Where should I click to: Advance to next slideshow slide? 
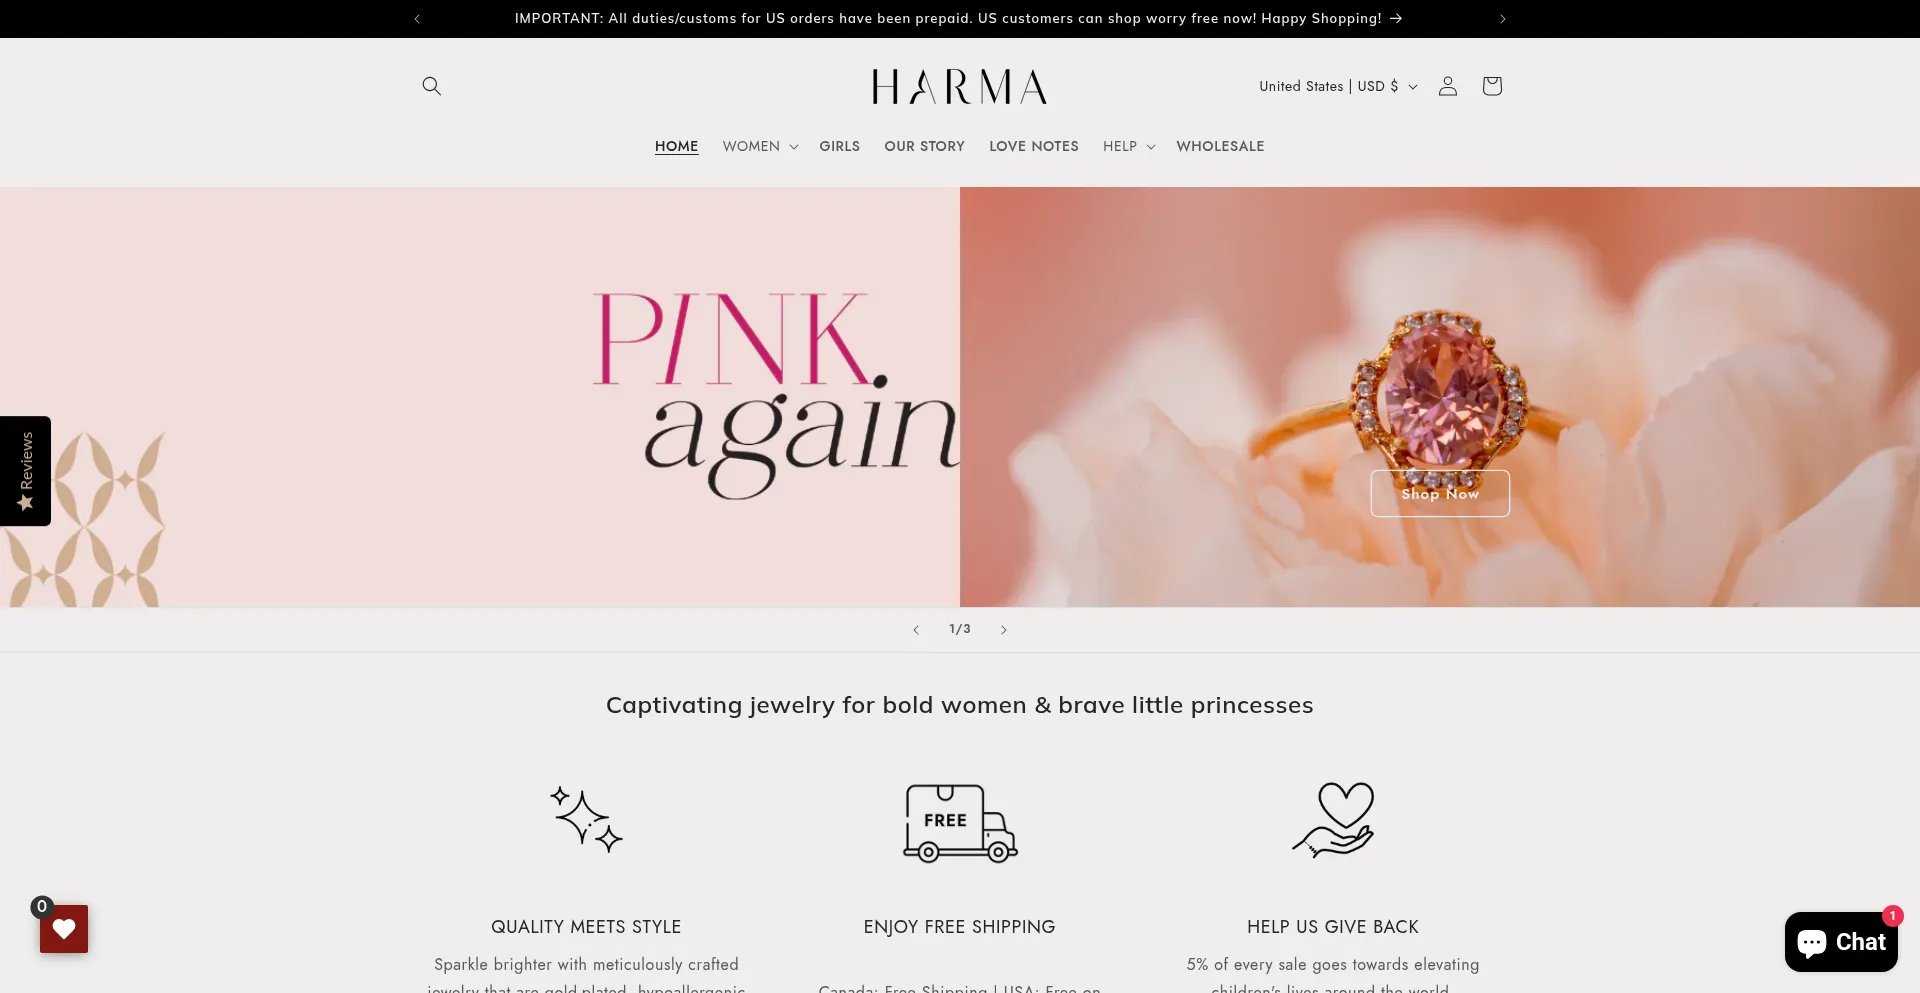click(x=1004, y=630)
